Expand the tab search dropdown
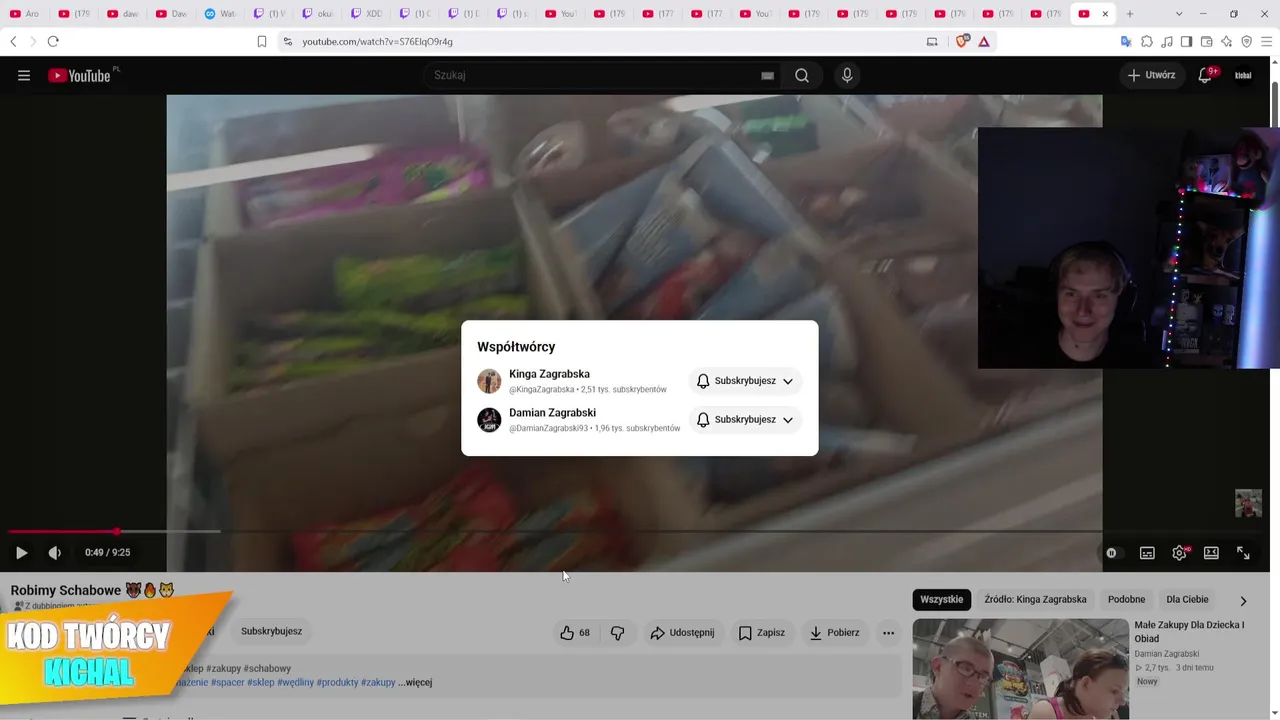This screenshot has height=720, width=1280. 1179,14
